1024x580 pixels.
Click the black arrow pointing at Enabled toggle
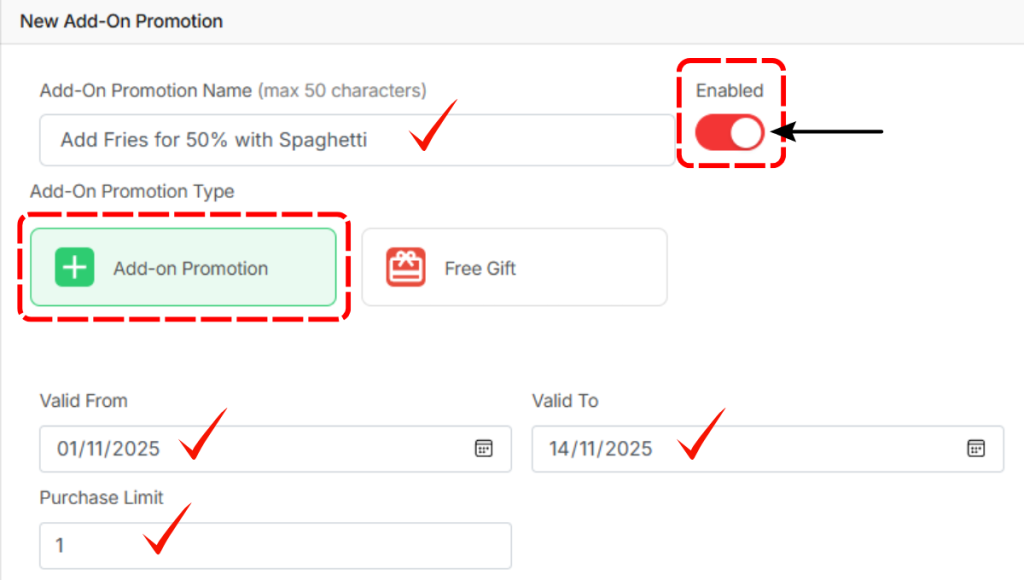[x=830, y=131]
